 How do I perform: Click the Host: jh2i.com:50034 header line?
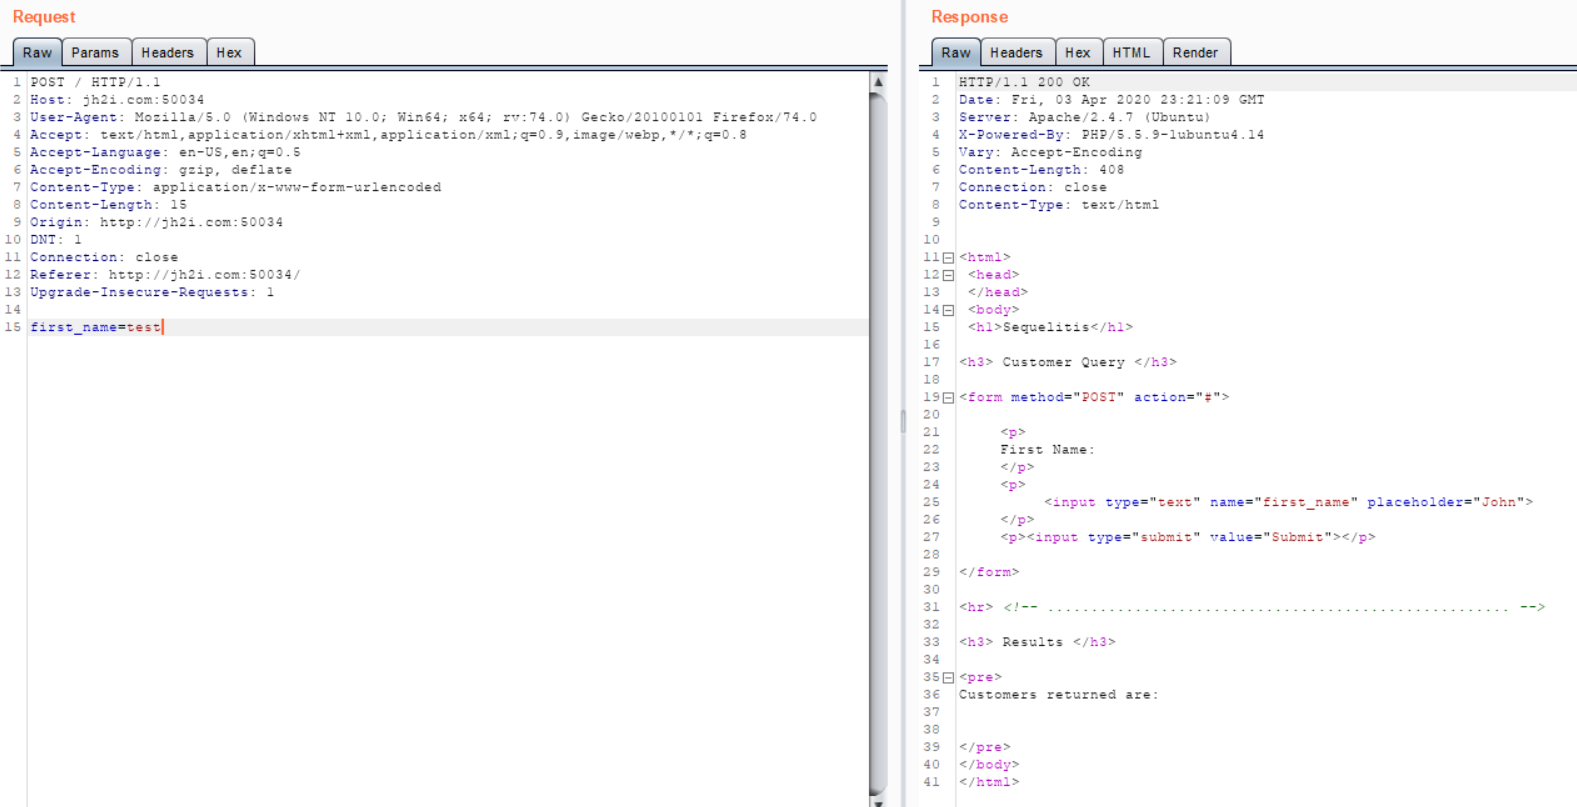click(117, 100)
